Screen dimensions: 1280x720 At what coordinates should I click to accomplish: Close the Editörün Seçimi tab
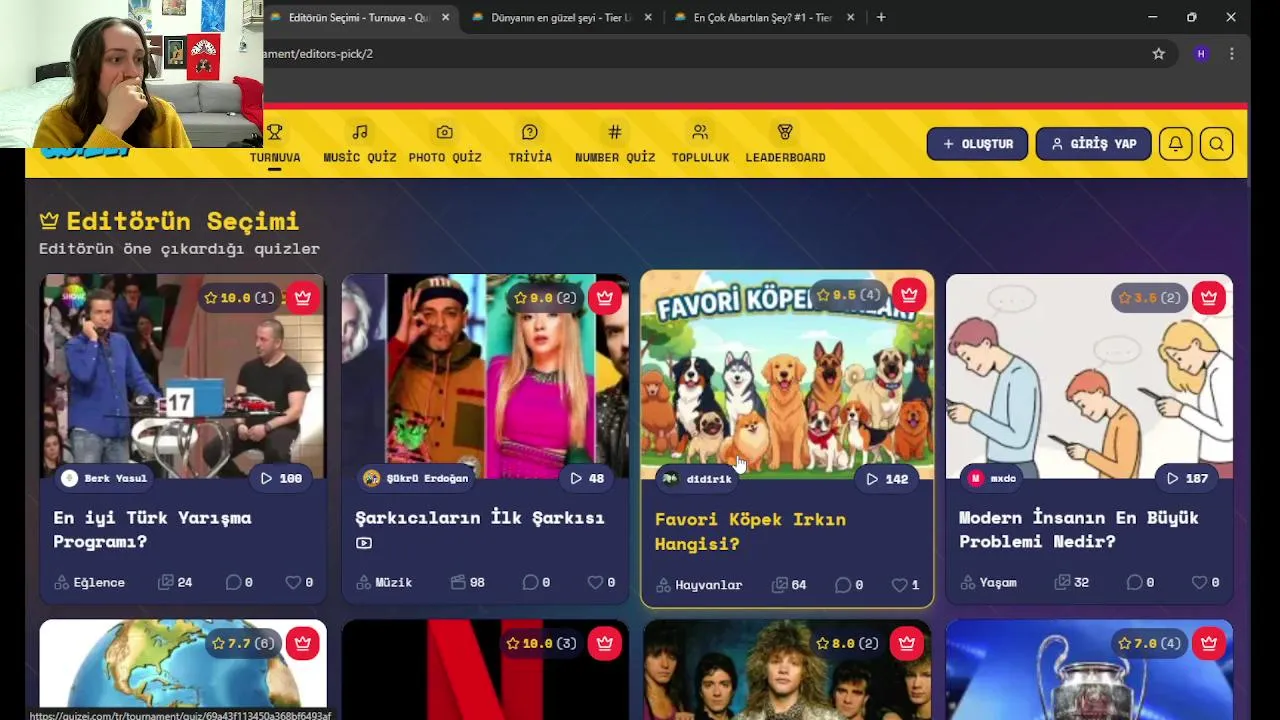coord(445,17)
